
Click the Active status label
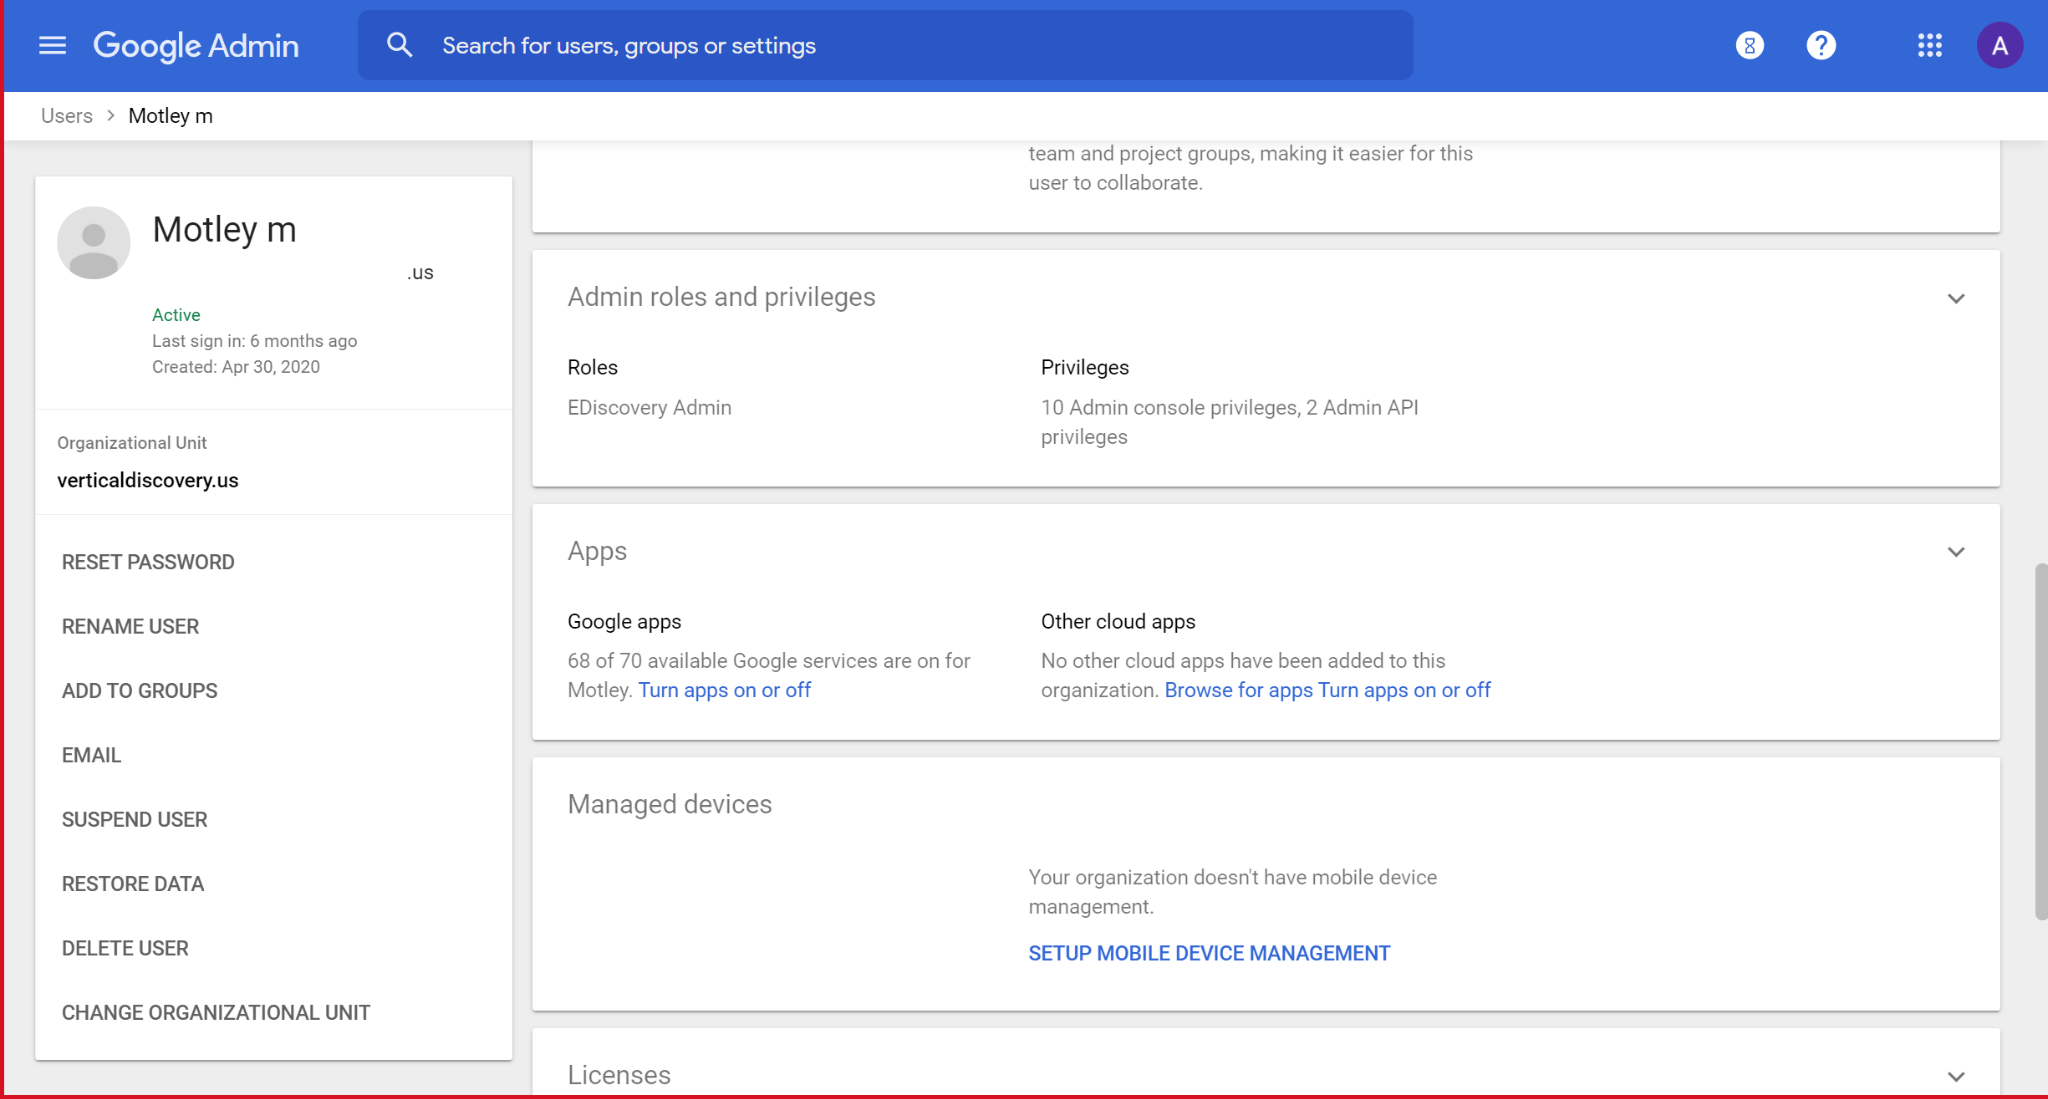pos(176,315)
